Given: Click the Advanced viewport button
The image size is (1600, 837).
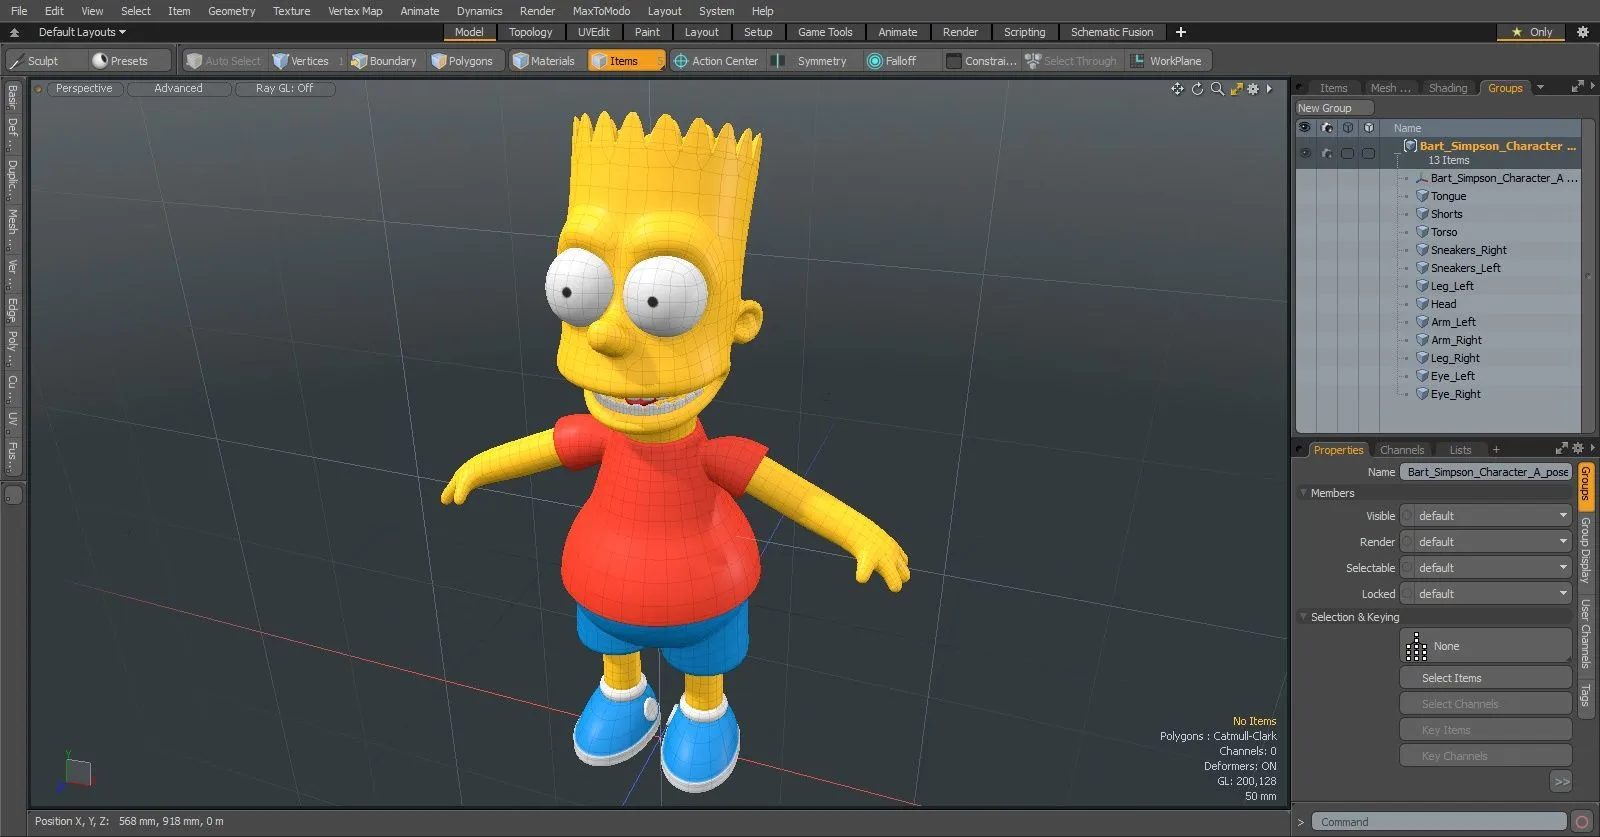Looking at the screenshot, I should point(178,89).
